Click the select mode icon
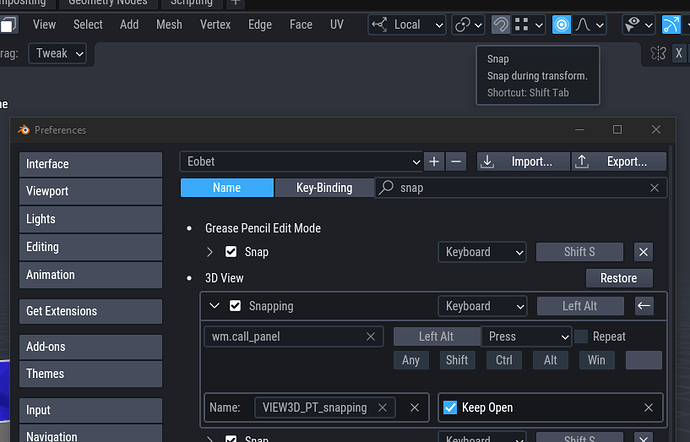This screenshot has height=442, width=690. click(x=9, y=25)
